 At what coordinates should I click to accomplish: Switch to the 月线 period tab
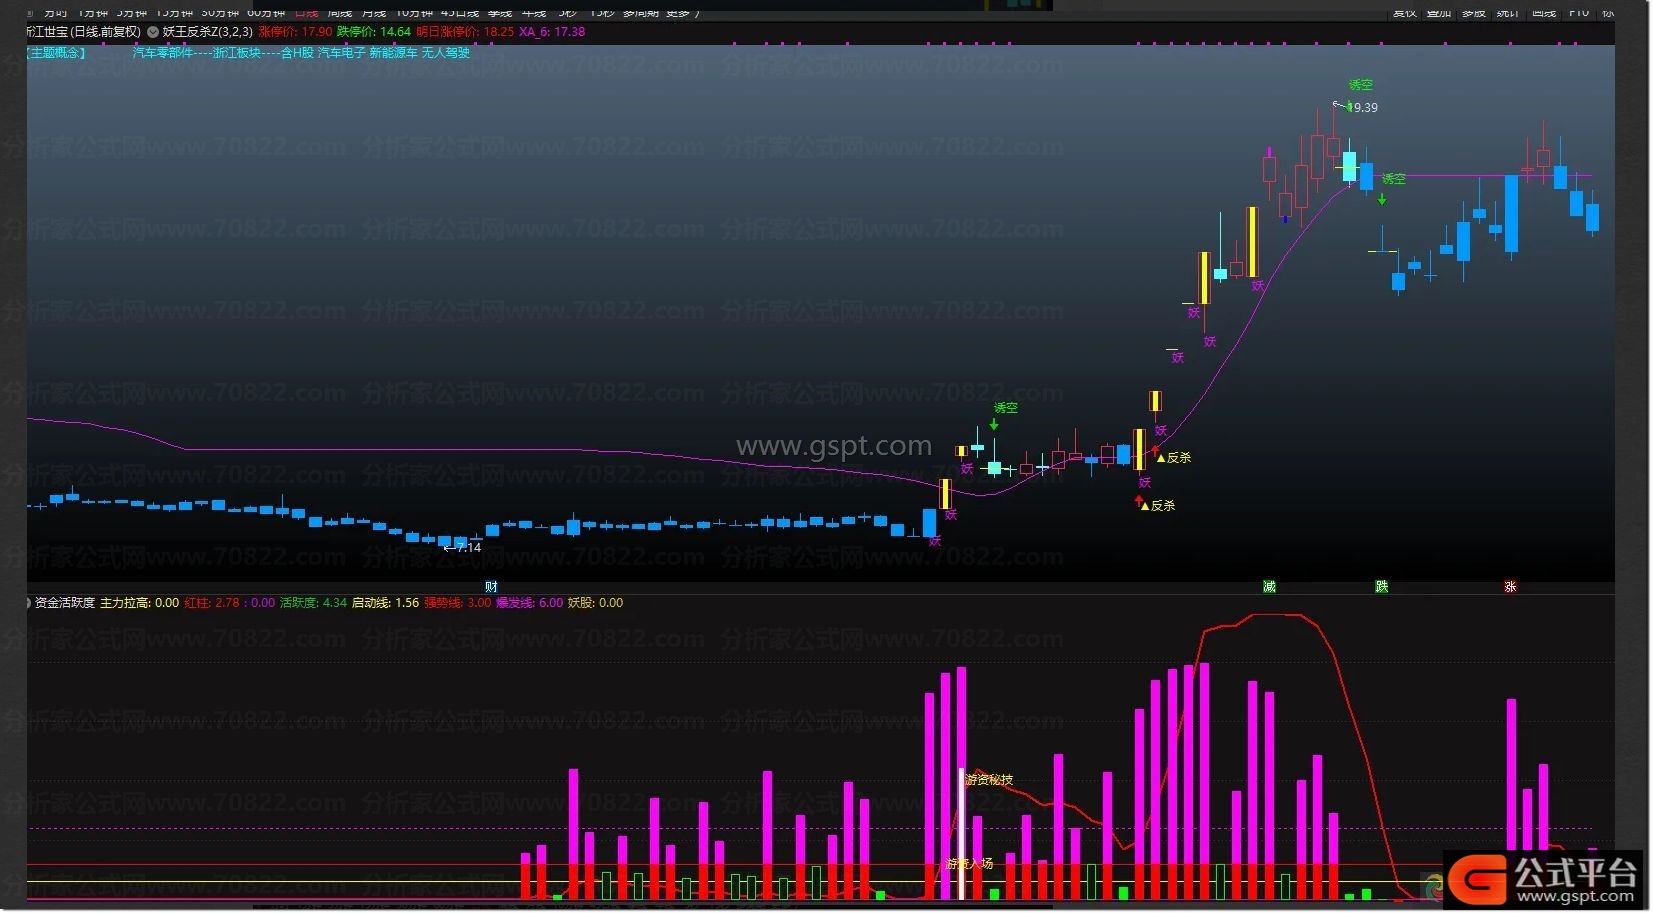[x=374, y=12]
